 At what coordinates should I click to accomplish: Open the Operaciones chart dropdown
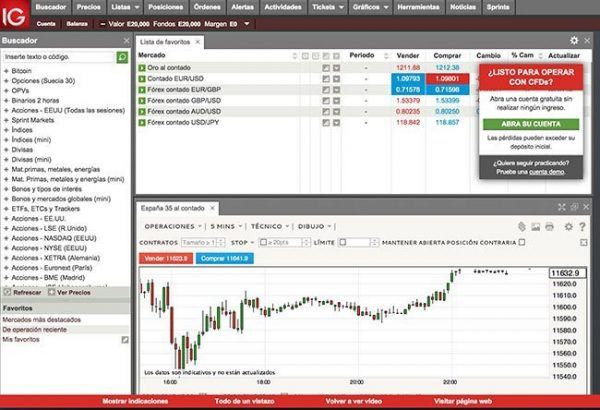coord(173,226)
